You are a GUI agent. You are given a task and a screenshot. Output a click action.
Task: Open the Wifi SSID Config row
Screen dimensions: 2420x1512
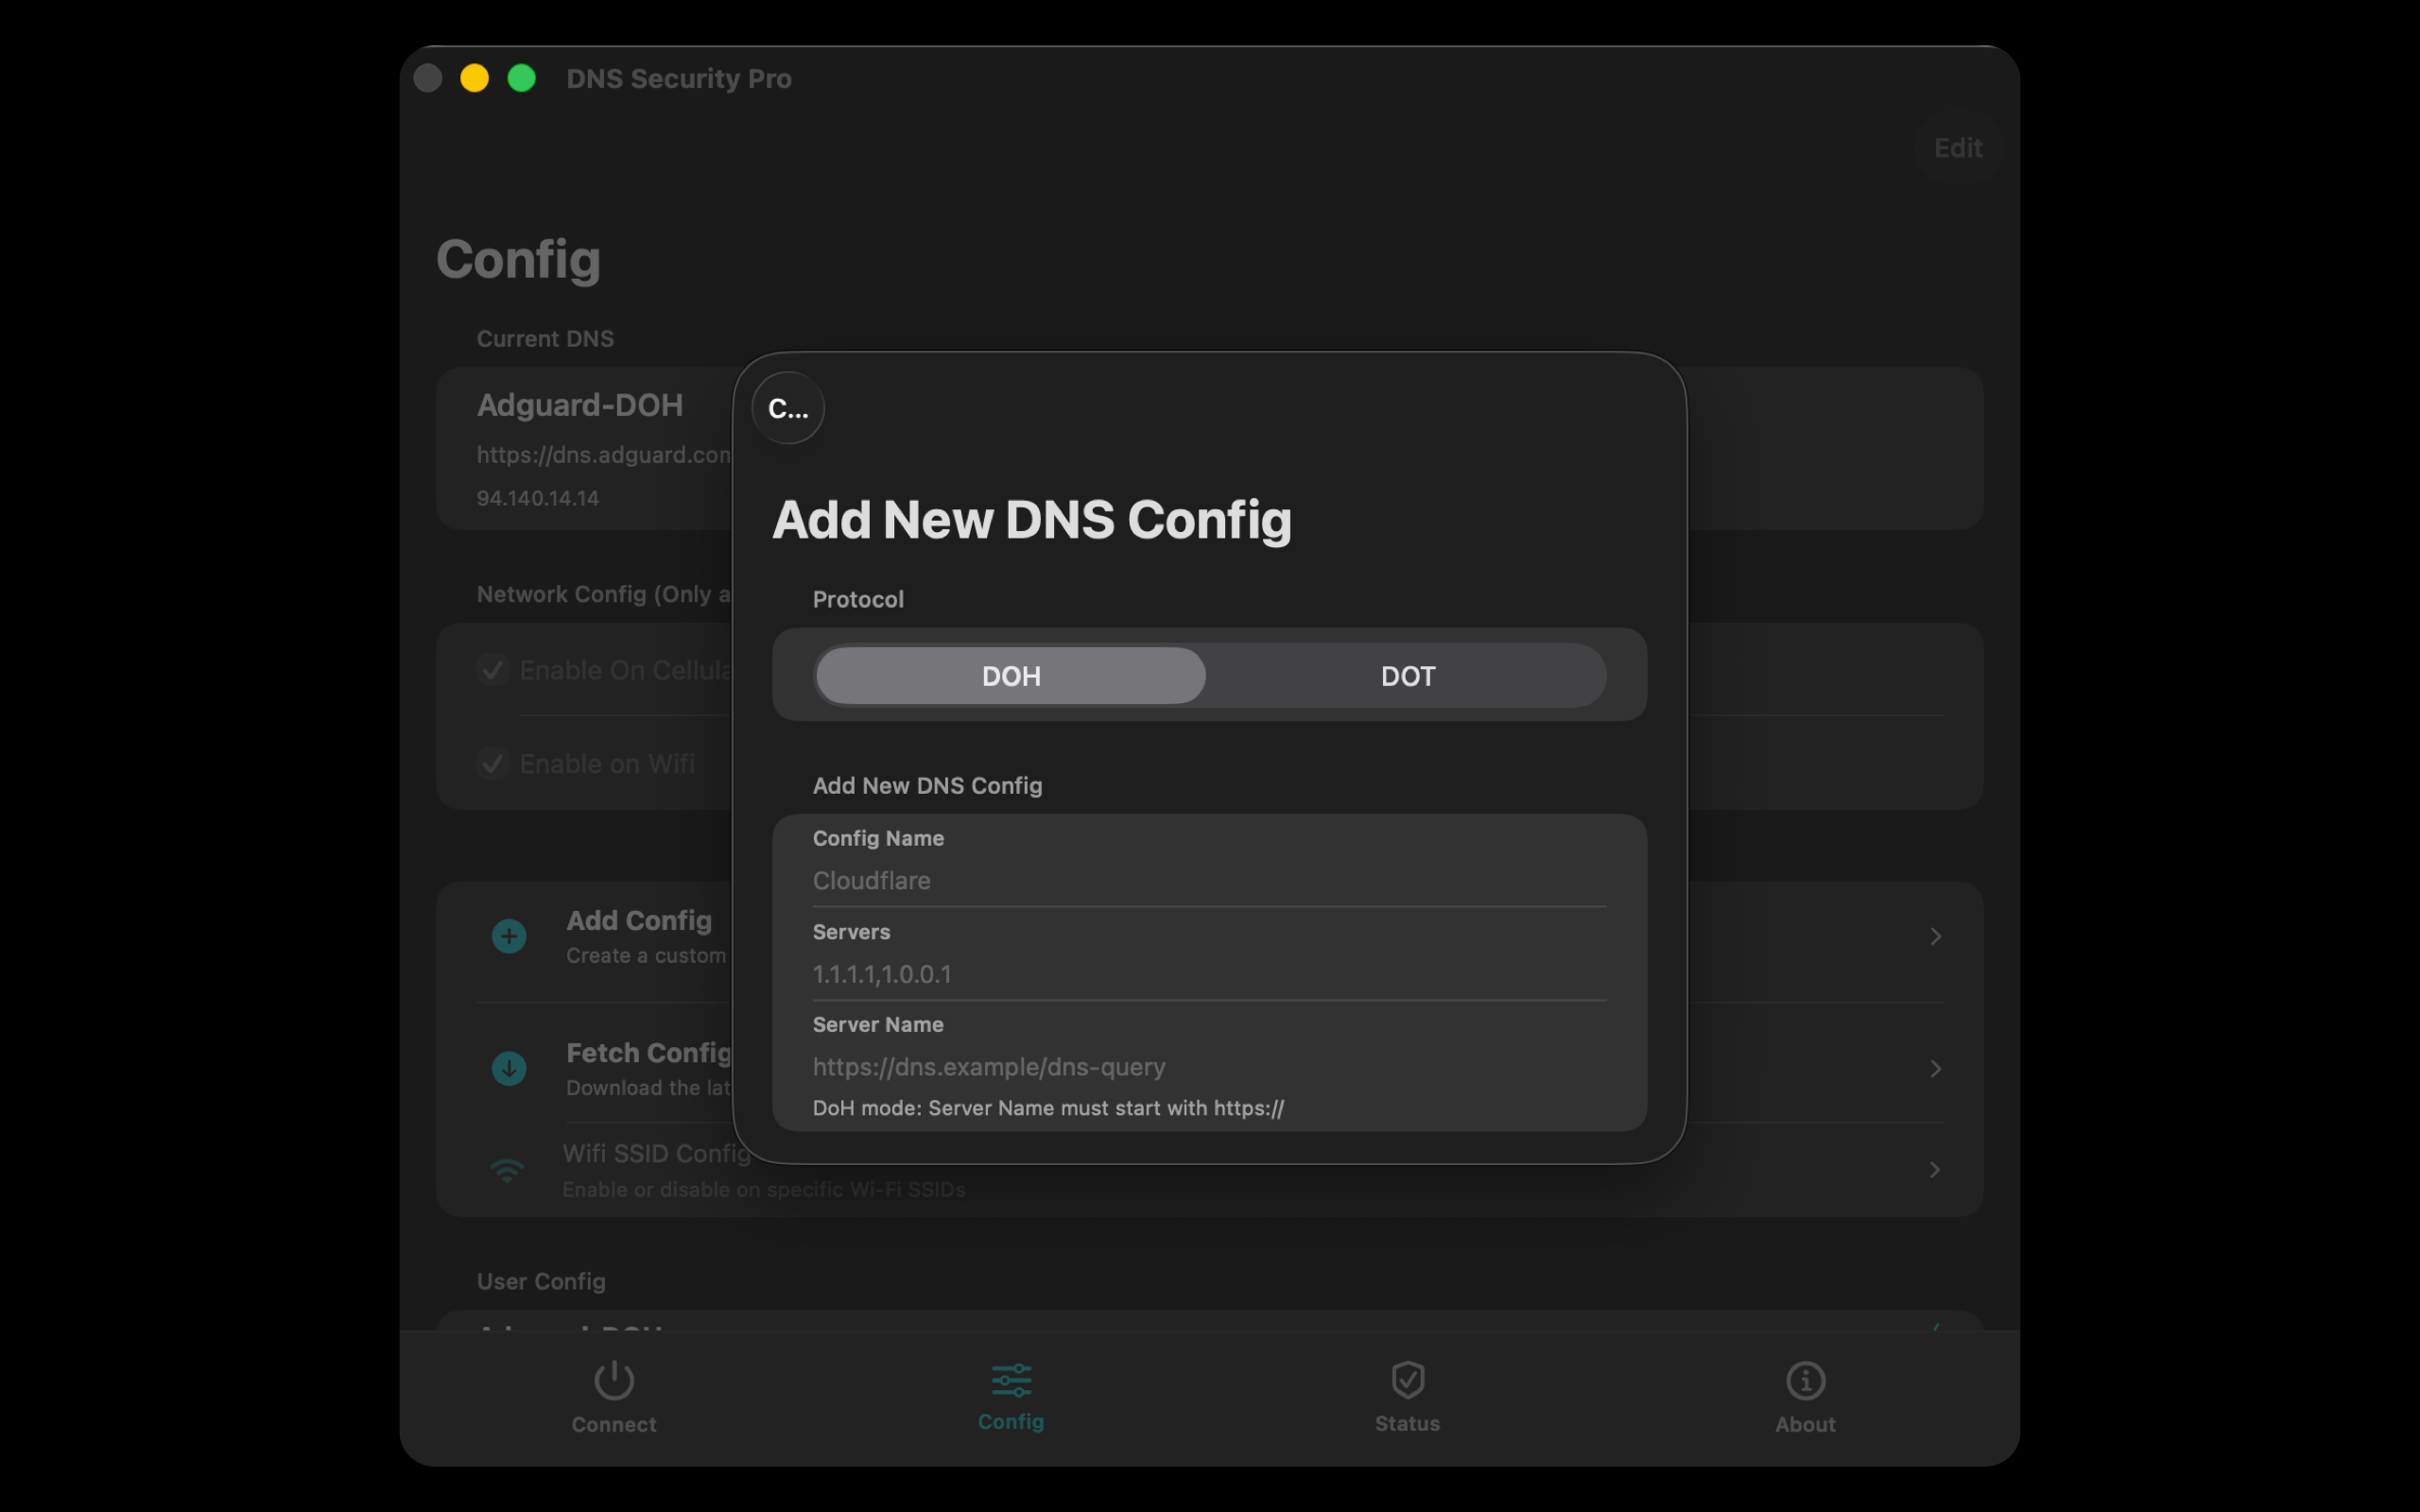click(1209, 1170)
